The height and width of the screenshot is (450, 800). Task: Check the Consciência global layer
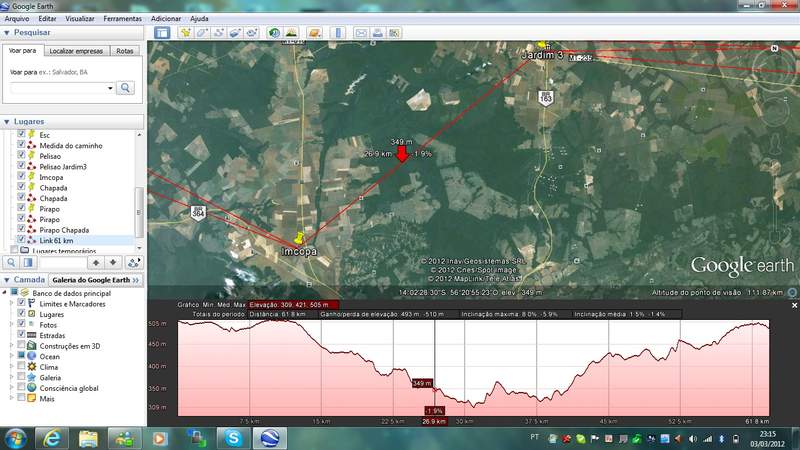coord(21,388)
